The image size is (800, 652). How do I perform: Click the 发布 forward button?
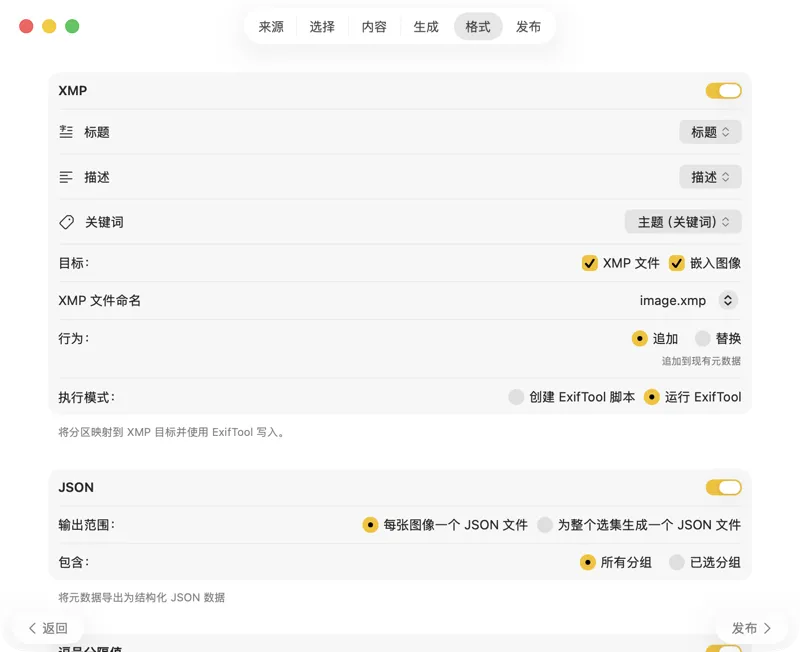click(751, 628)
